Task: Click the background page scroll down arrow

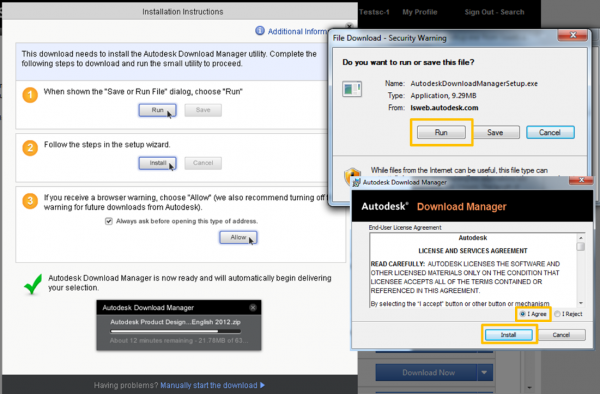Action: coord(530,388)
